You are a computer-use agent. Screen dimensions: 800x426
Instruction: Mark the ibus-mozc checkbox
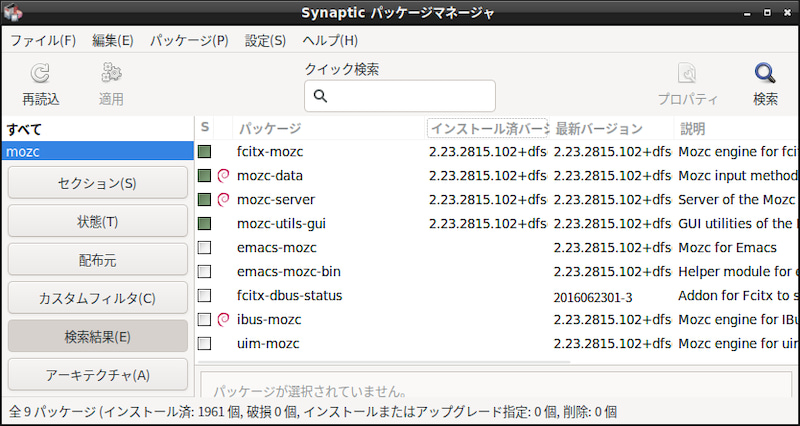pos(204,320)
